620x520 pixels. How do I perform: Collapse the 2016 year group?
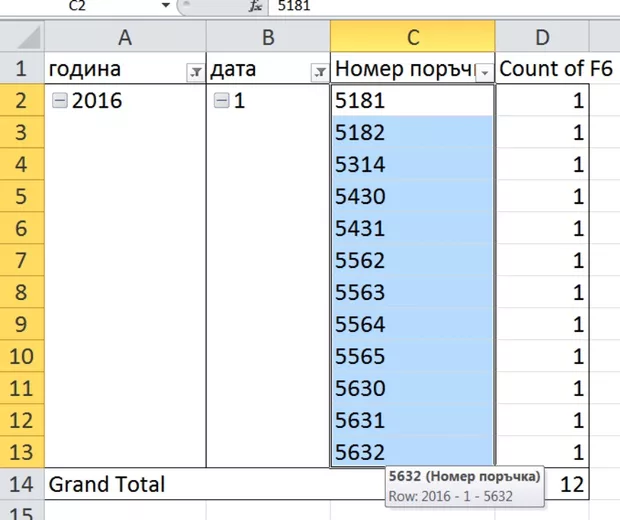pos(60,100)
